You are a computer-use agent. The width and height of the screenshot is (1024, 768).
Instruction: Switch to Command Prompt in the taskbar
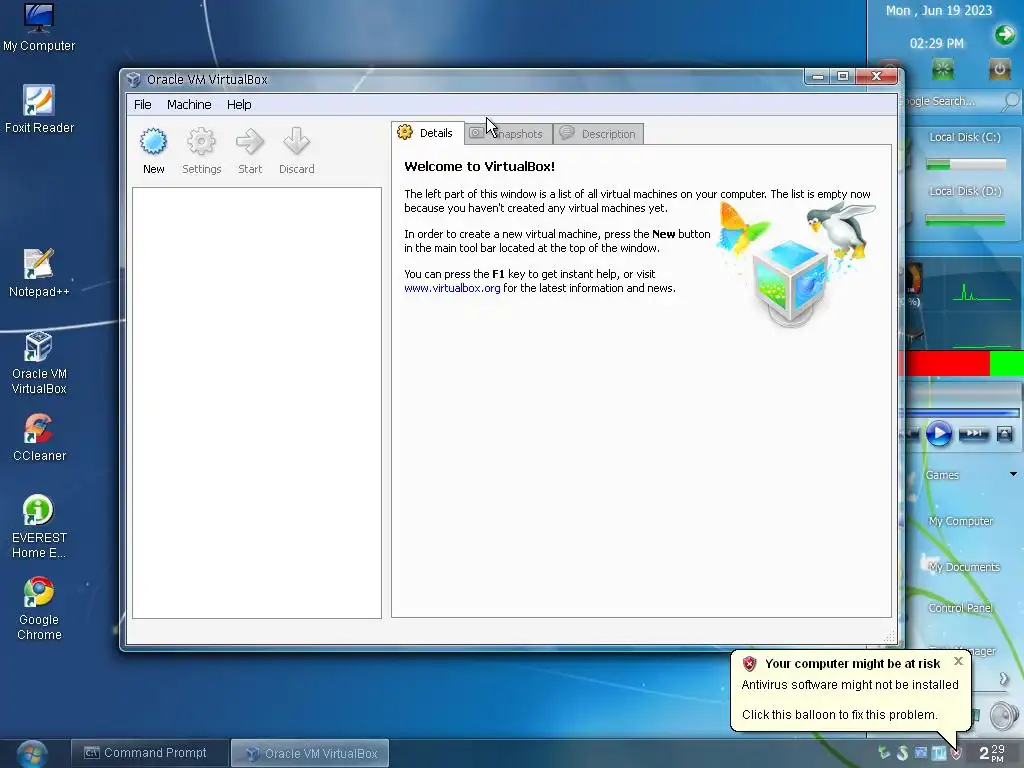tap(149, 753)
